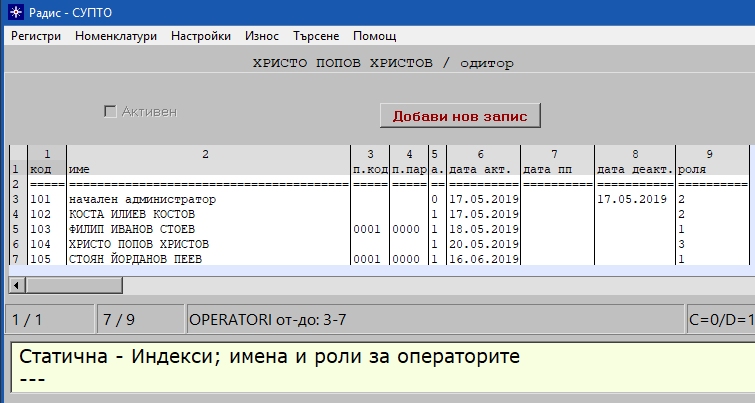
Task: Click activation date '16.06.2019'
Action: click(484, 259)
